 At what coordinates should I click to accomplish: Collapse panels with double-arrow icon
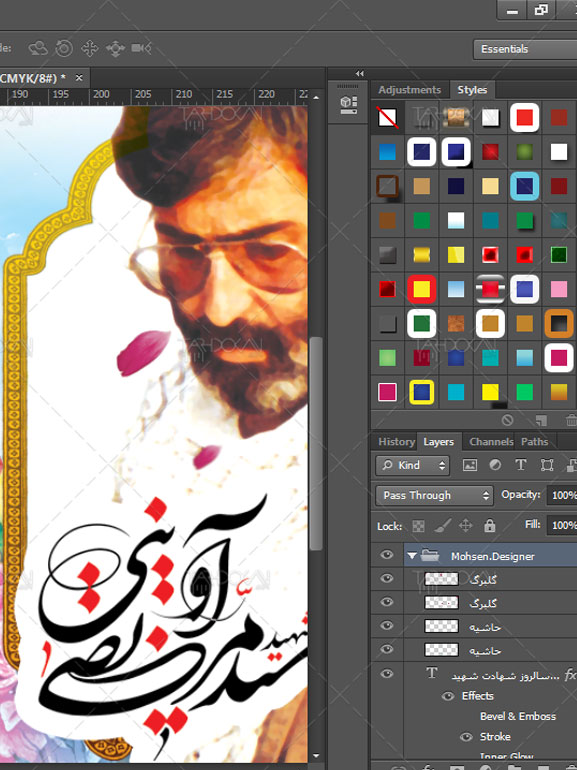point(360,73)
